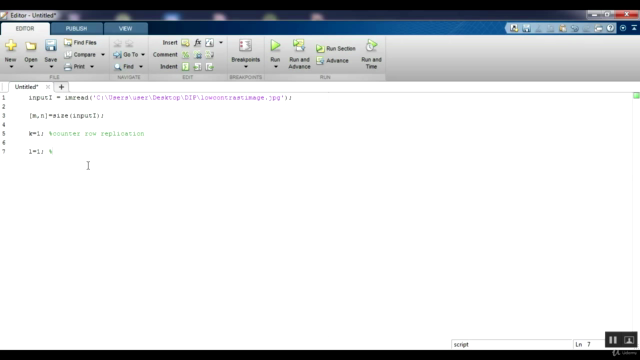Switch to the PUBLISH ribbon tab

[x=76, y=29]
